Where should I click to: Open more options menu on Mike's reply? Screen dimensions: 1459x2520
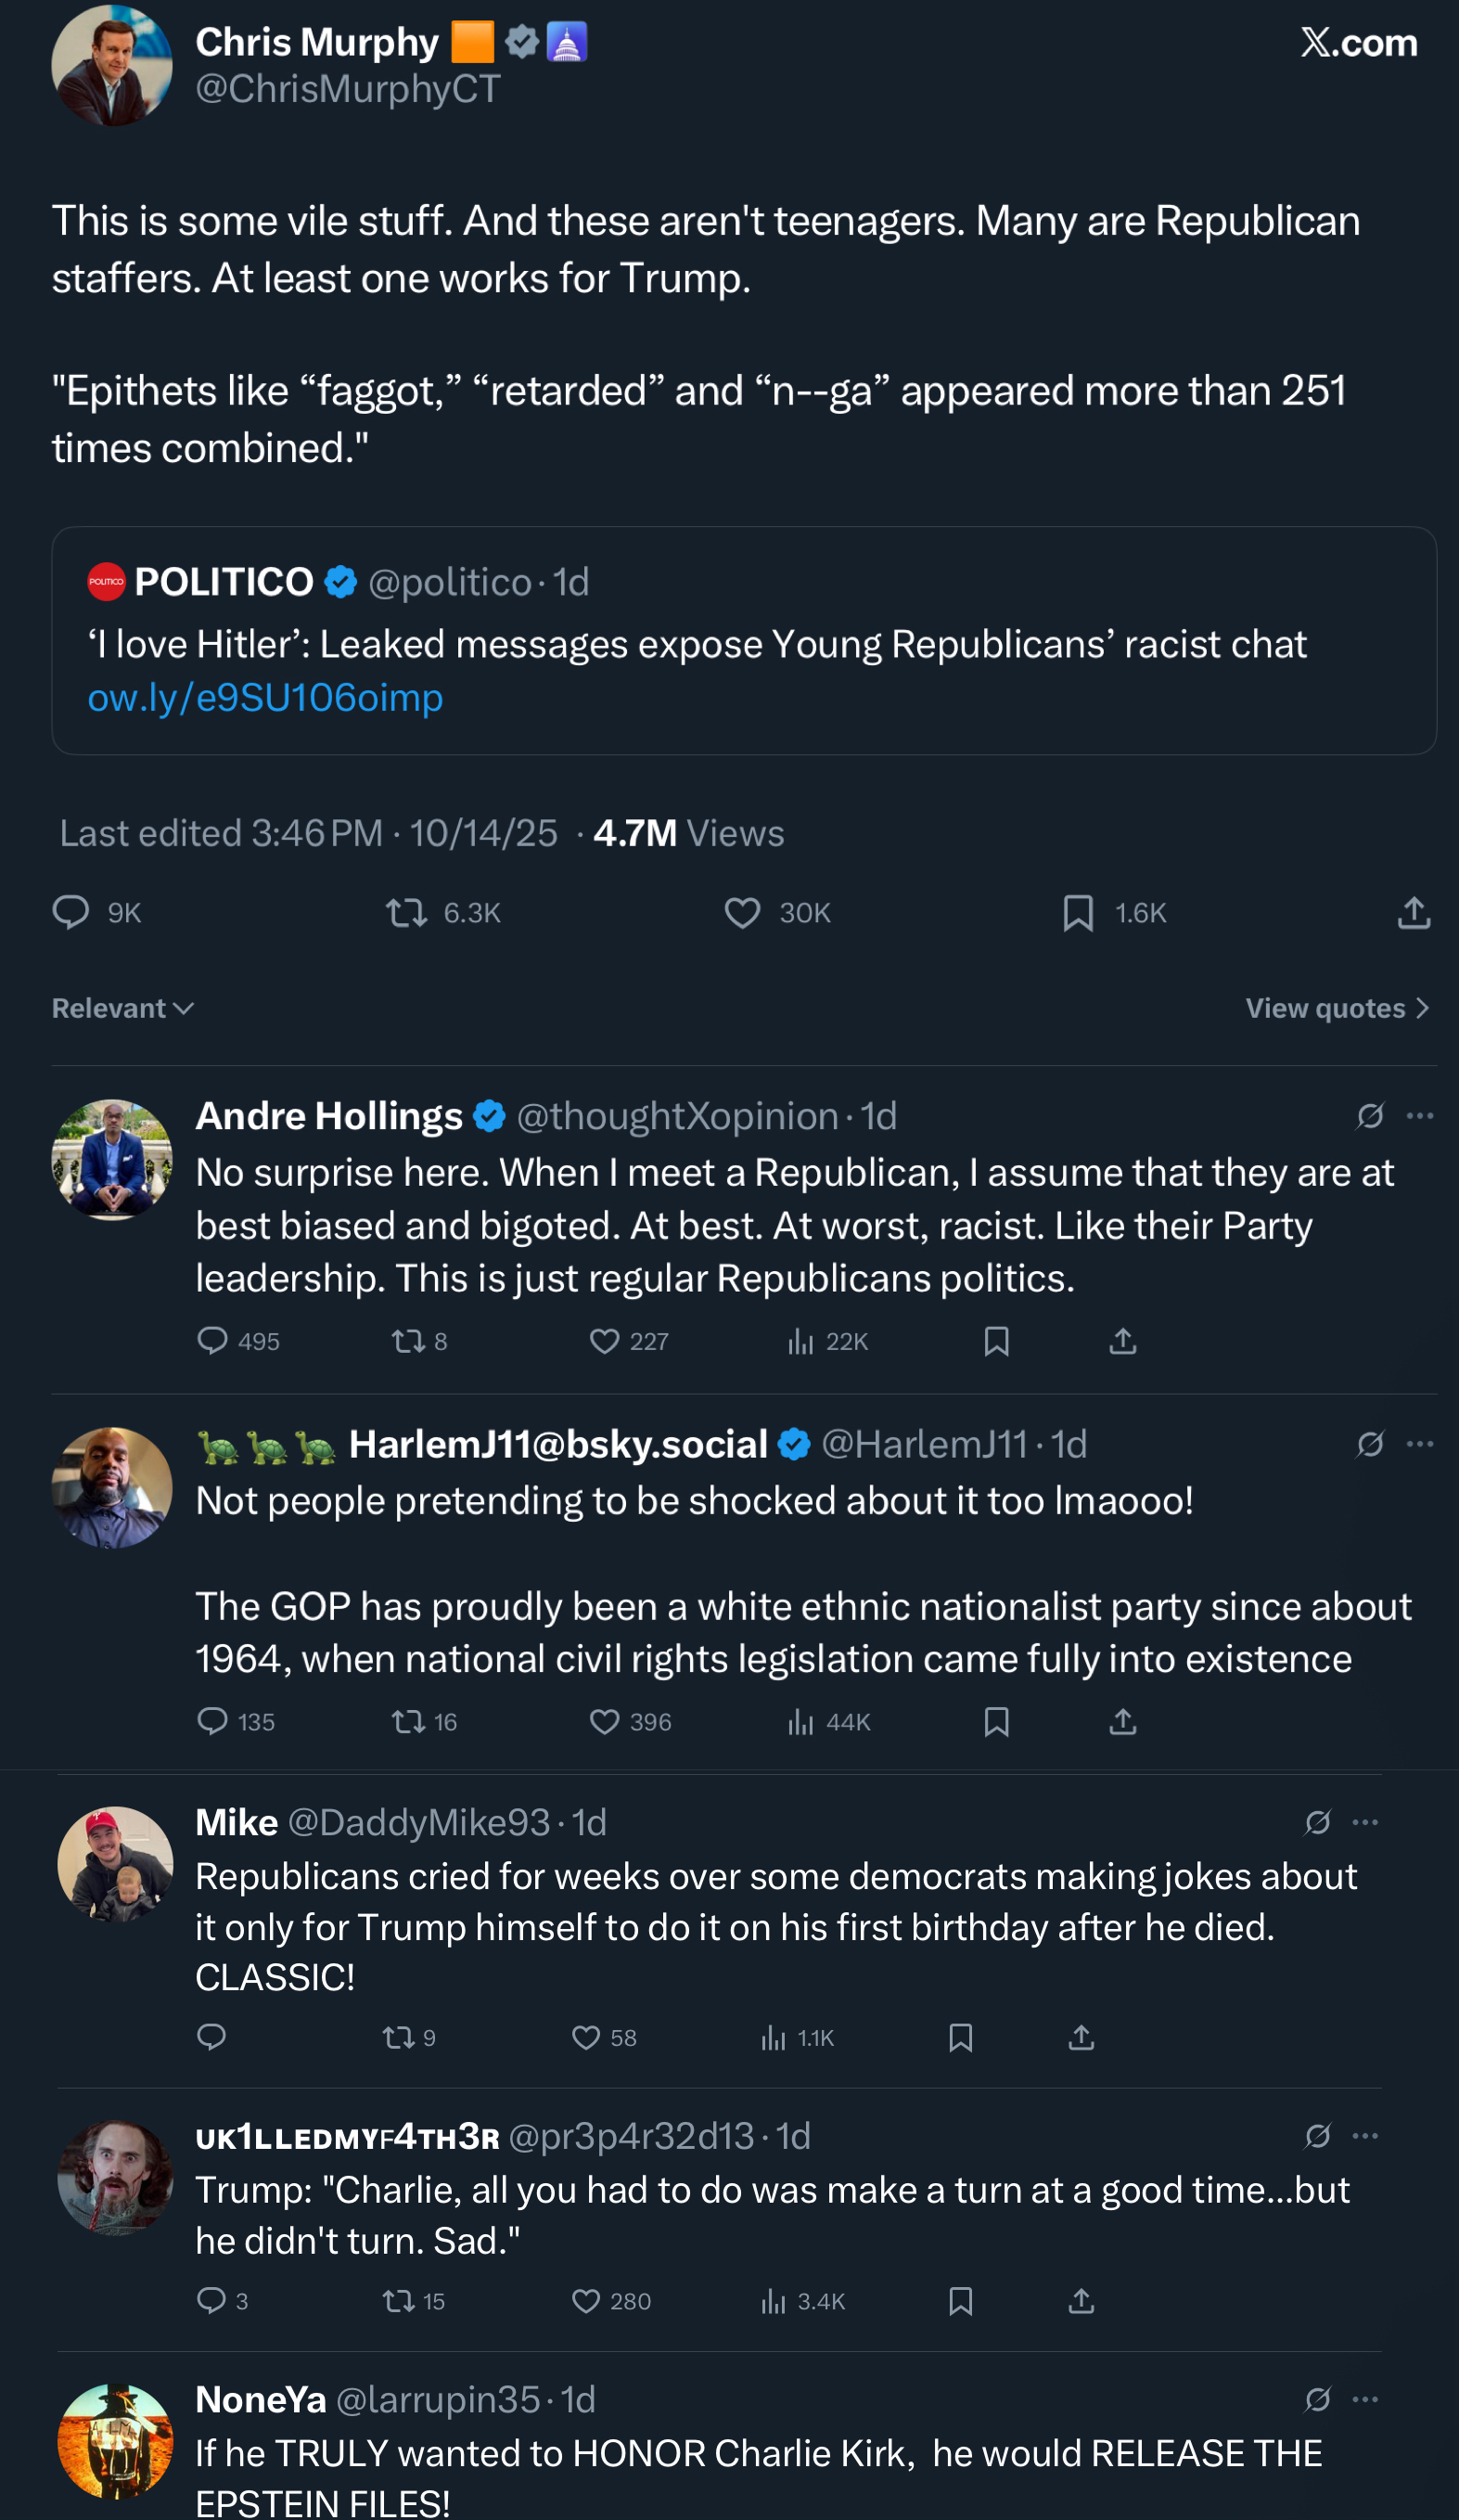[x=1365, y=1822]
